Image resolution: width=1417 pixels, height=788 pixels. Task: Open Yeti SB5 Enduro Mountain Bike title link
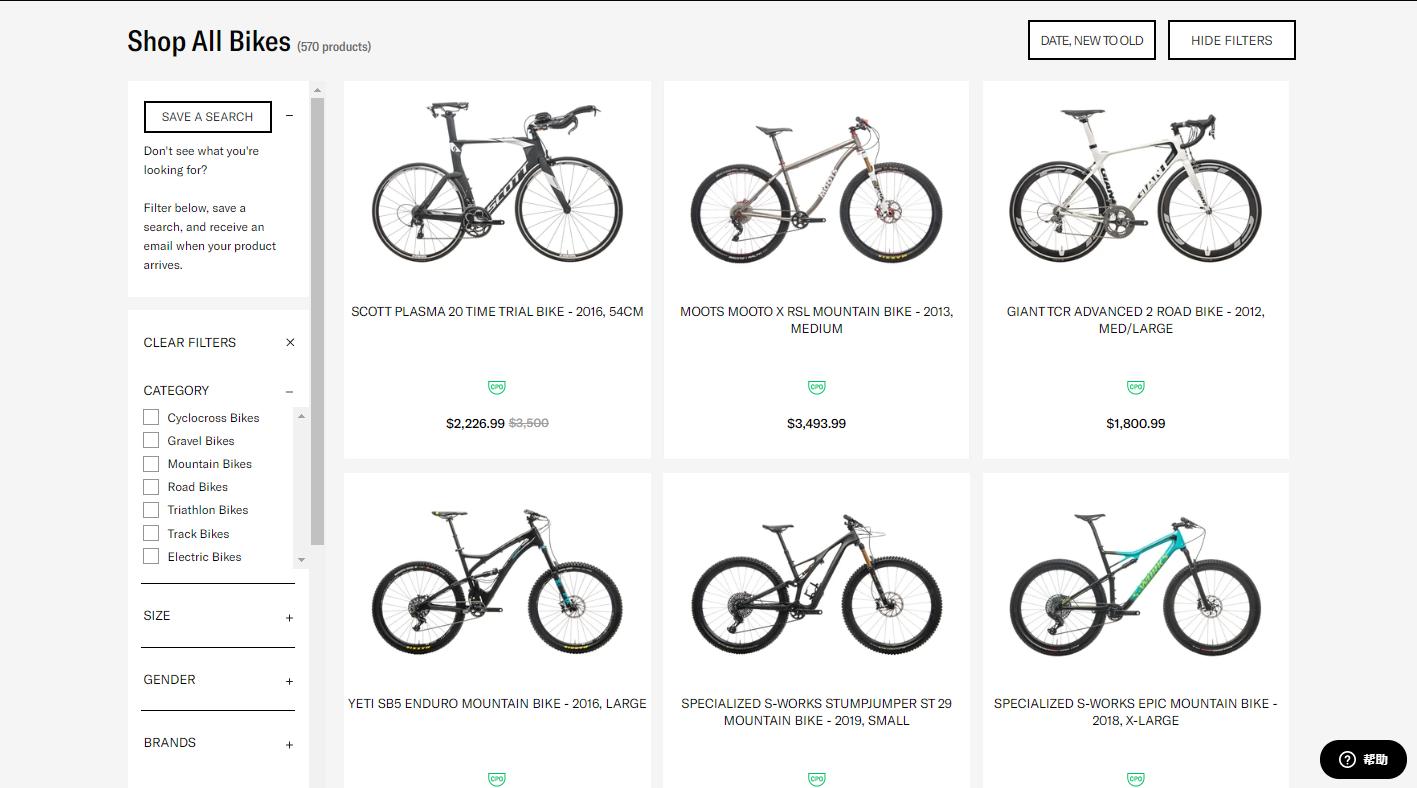497,704
